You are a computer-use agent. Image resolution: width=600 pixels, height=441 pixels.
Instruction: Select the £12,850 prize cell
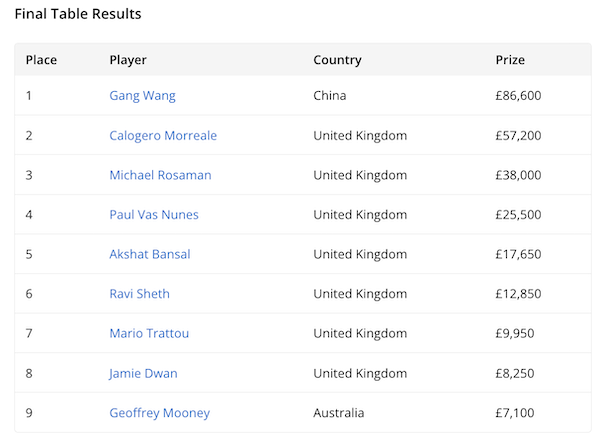518,294
